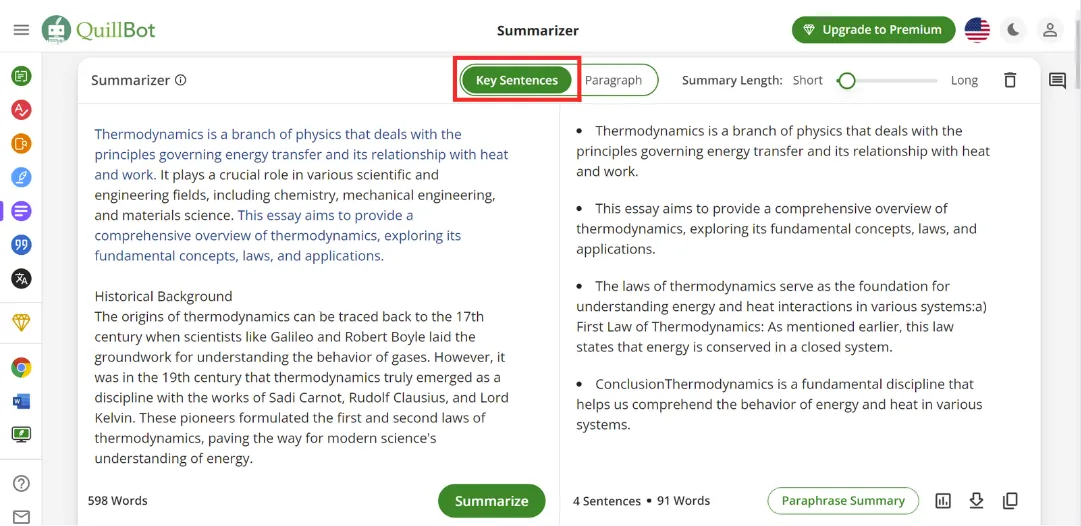The height and width of the screenshot is (526, 1081).
Task: Open the Translator sidebar icon
Action: pos(21,279)
